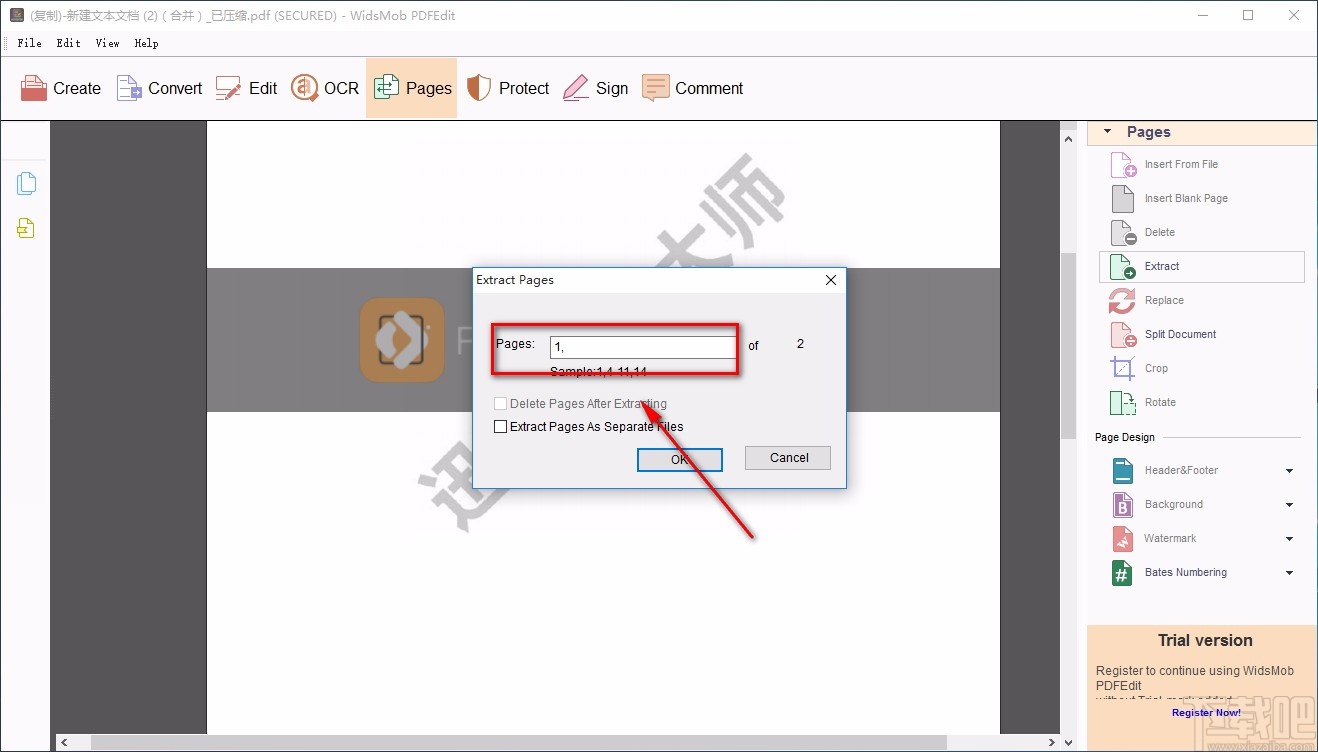Image resolution: width=1318 pixels, height=752 pixels.
Task: Select the Split Document tool
Action: pyautogui.click(x=1180, y=334)
